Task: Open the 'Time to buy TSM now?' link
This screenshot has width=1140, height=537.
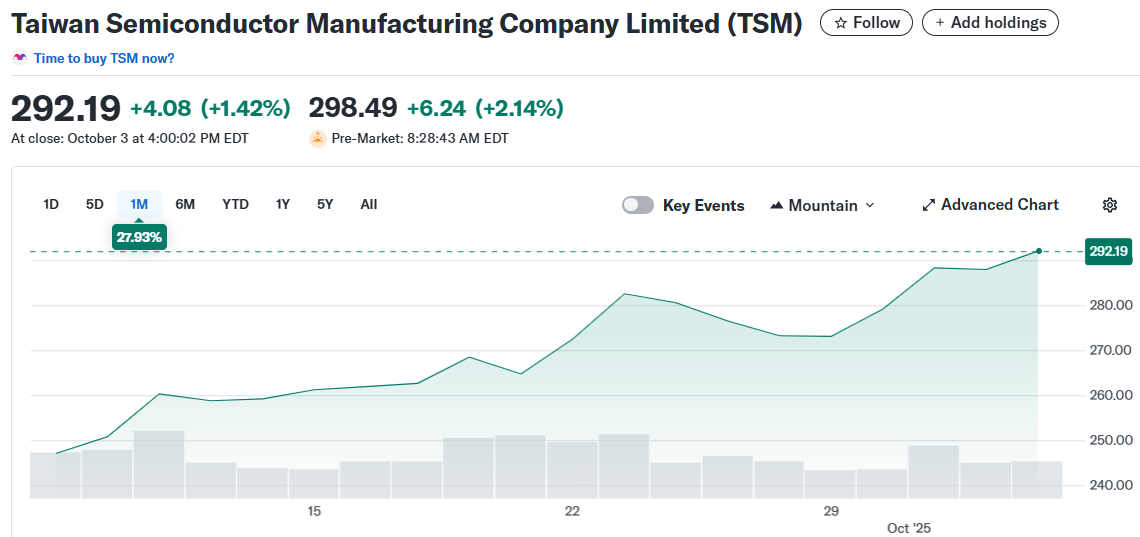Action: pos(104,58)
